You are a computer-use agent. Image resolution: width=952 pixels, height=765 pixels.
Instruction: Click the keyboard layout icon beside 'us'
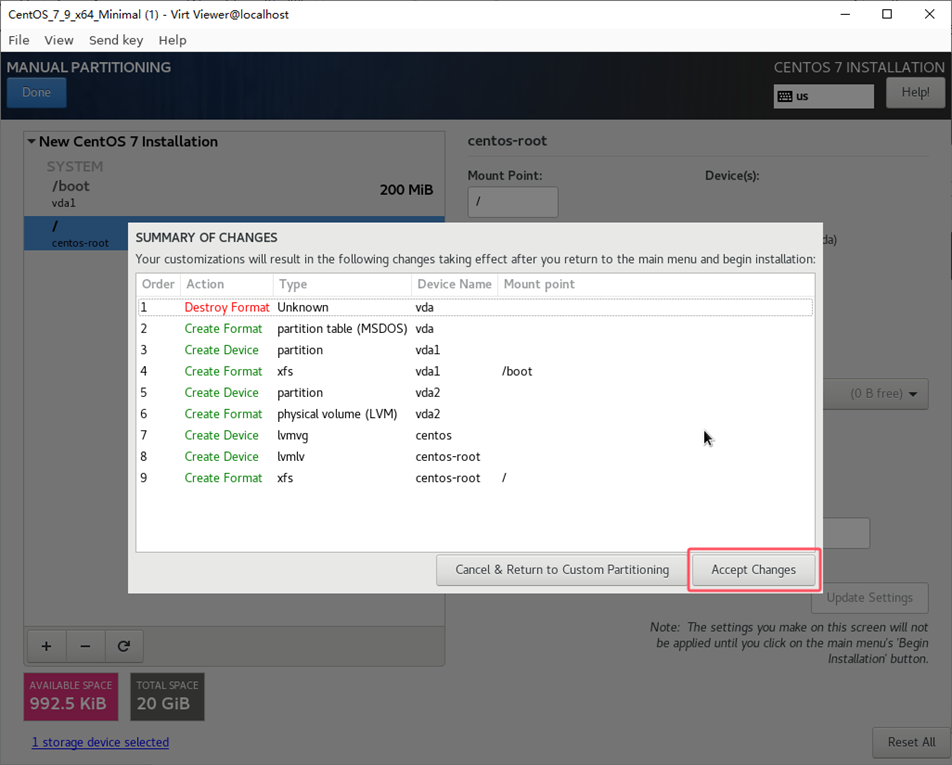pyautogui.click(x=784, y=97)
